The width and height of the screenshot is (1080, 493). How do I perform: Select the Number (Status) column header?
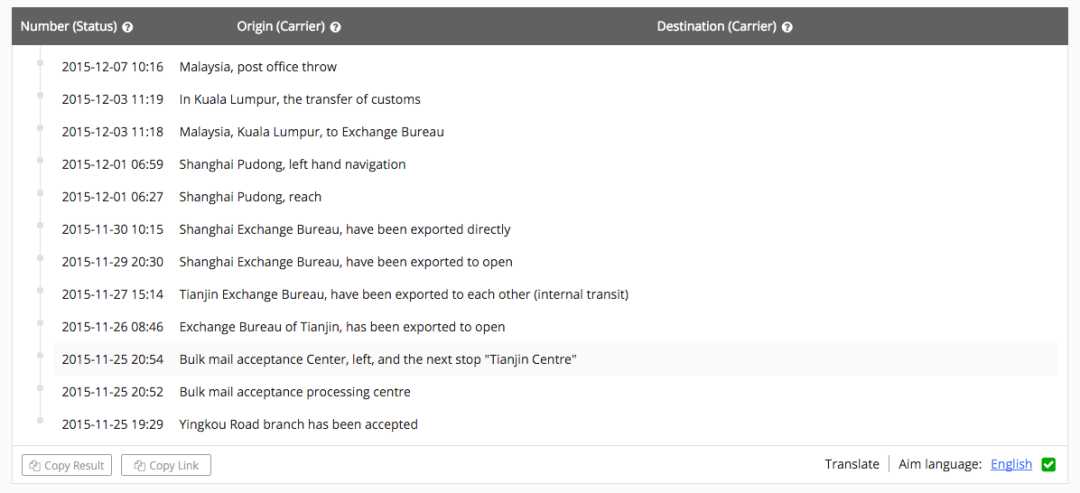[x=68, y=27]
